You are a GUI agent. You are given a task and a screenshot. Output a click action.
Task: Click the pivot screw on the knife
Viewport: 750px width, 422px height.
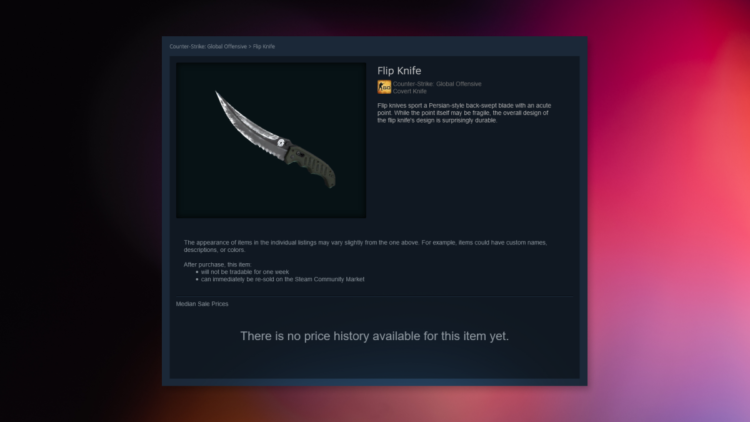click(281, 143)
